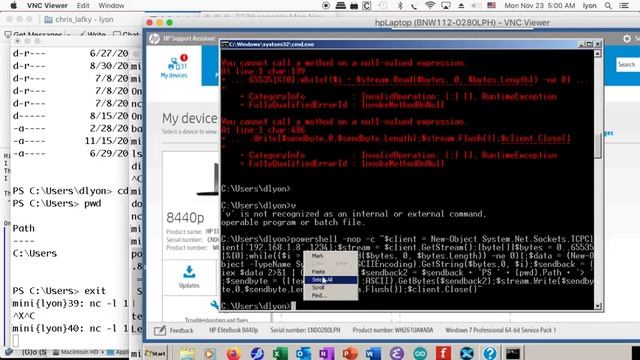Switch to the cmd.exe taskbar button
The image size is (640, 360).
513,353
